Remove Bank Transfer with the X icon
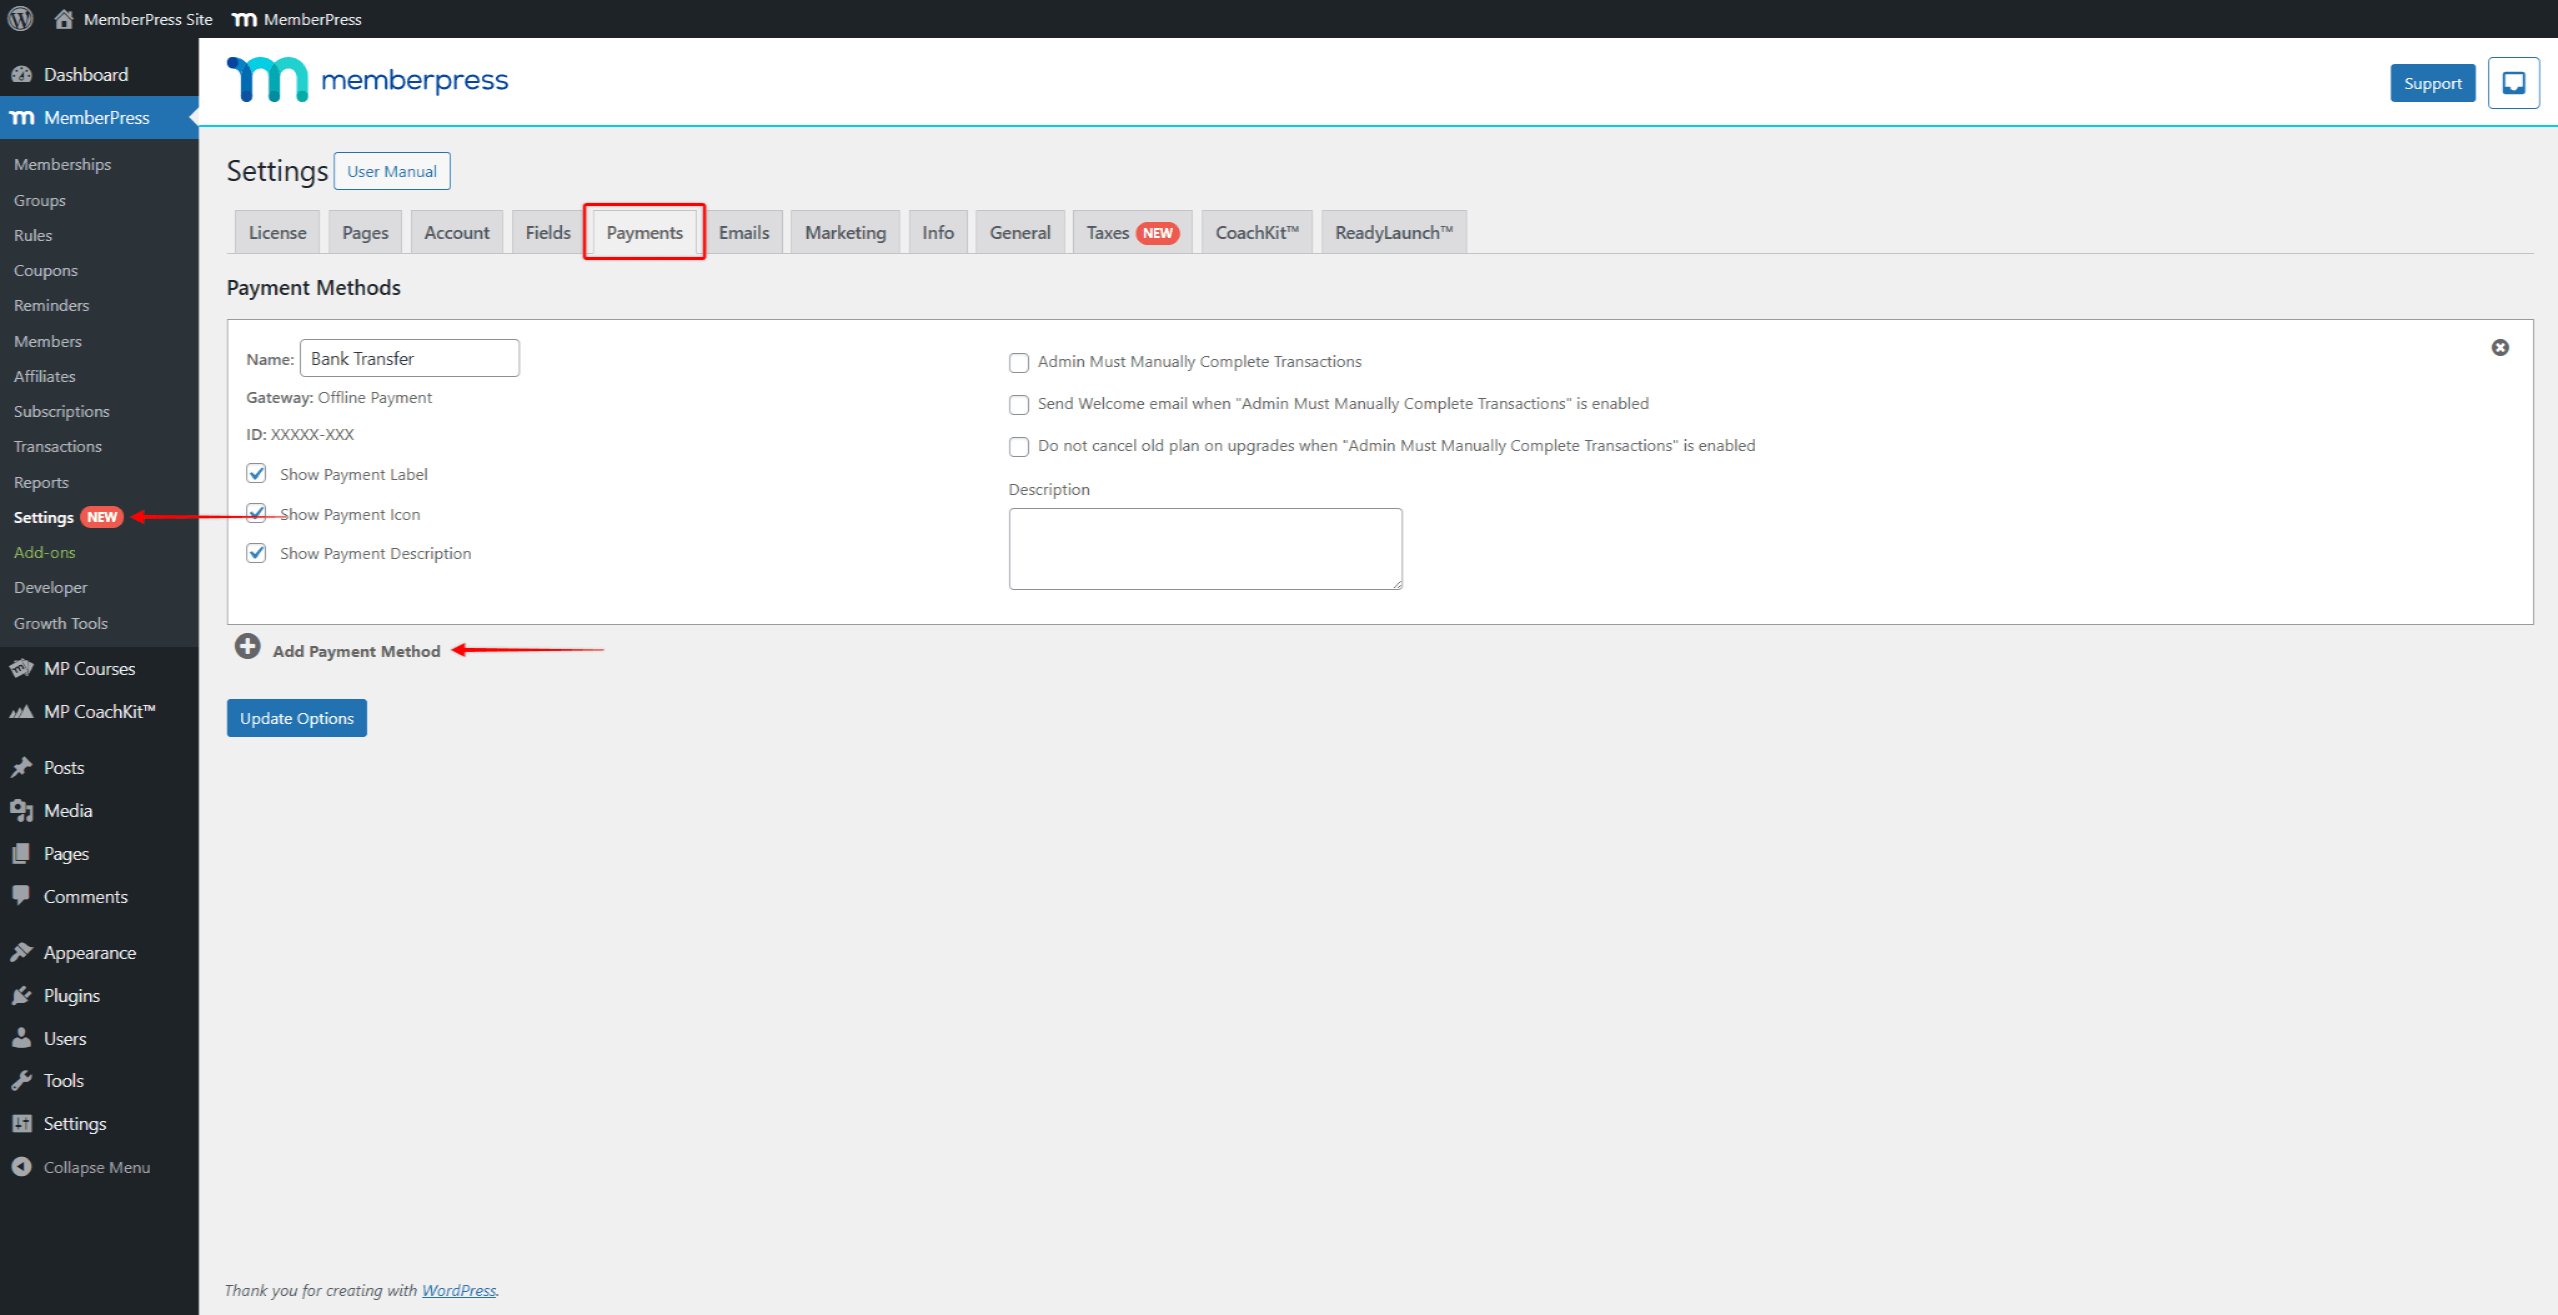The width and height of the screenshot is (2558, 1315). pos(2499,347)
